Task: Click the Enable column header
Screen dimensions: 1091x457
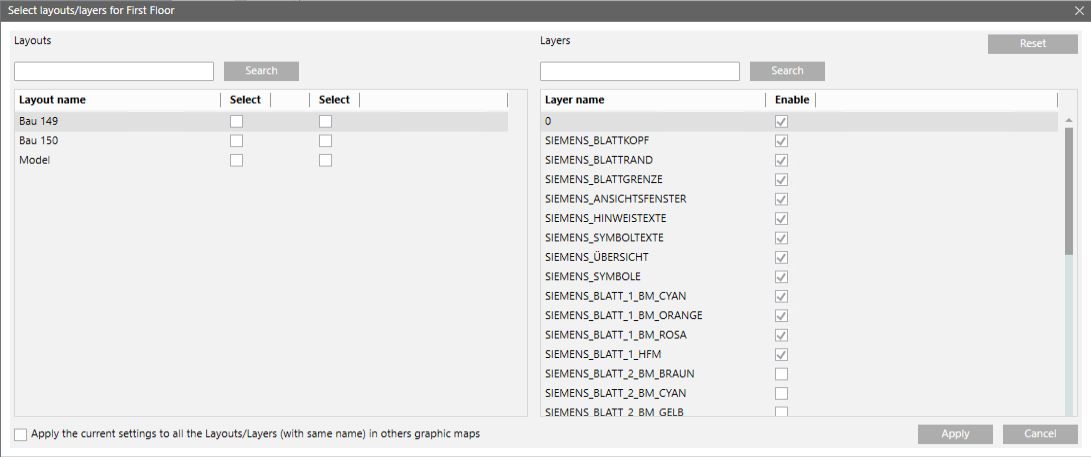Action: [x=791, y=100]
